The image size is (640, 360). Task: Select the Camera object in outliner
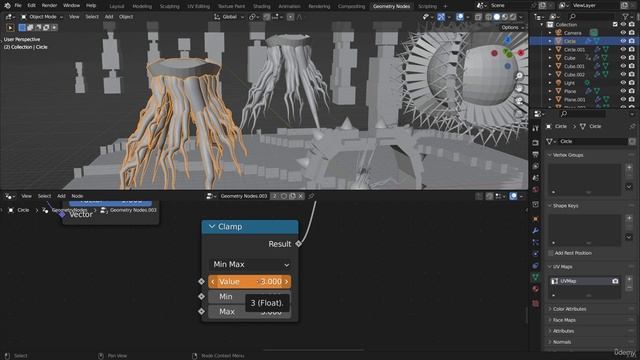point(573,33)
